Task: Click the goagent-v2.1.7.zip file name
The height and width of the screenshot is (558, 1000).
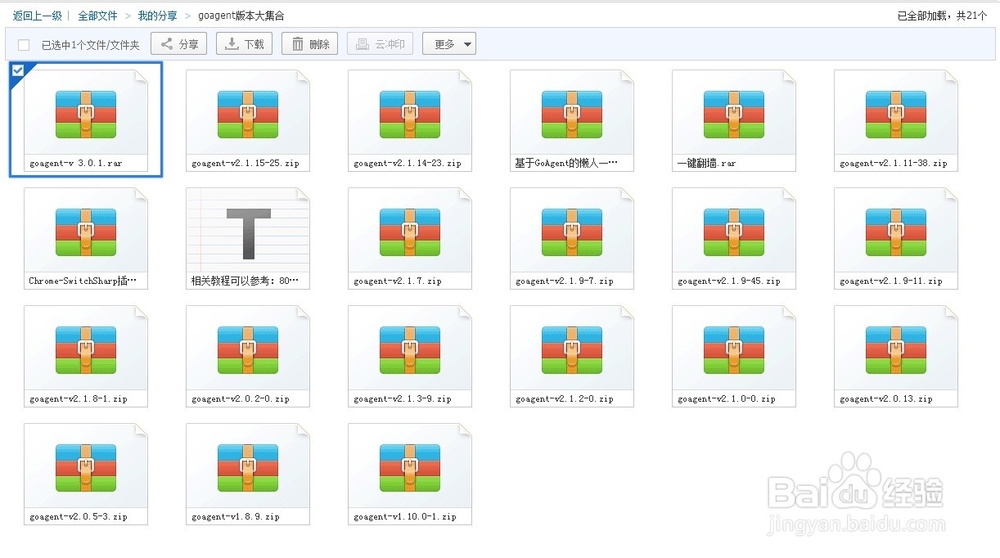Action: [x=397, y=281]
